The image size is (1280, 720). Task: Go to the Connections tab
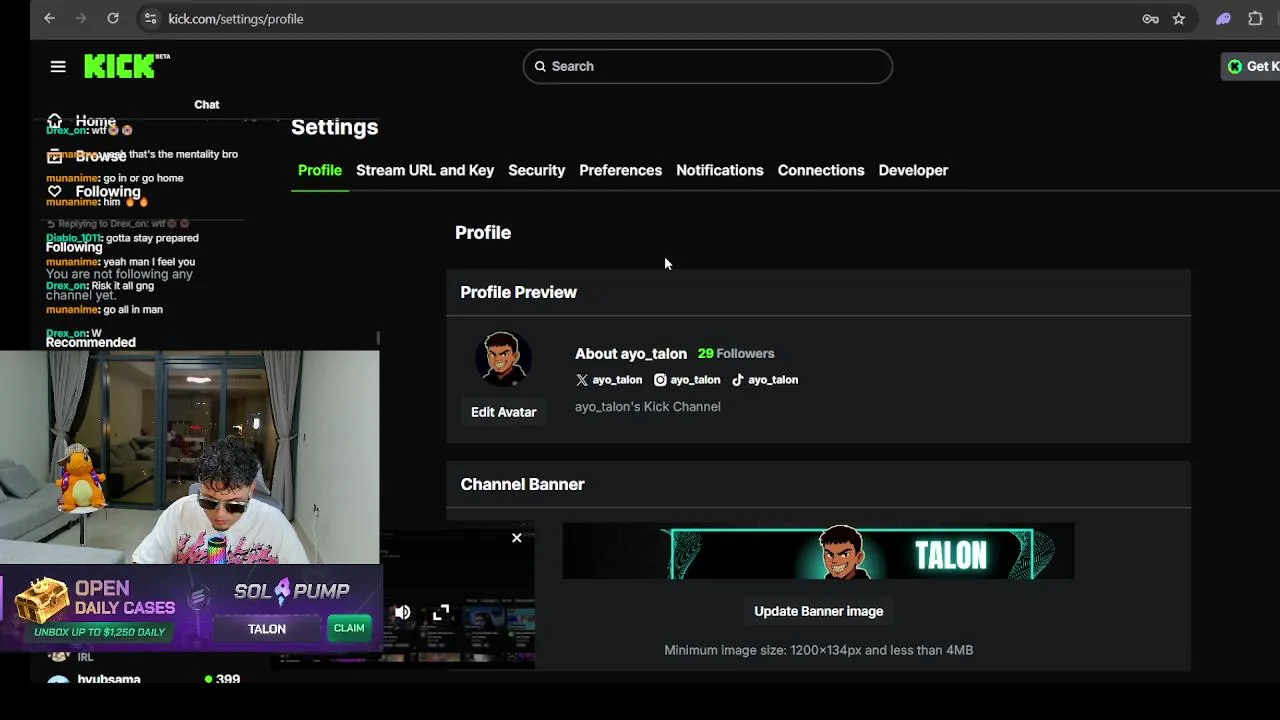pyautogui.click(x=821, y=170)
